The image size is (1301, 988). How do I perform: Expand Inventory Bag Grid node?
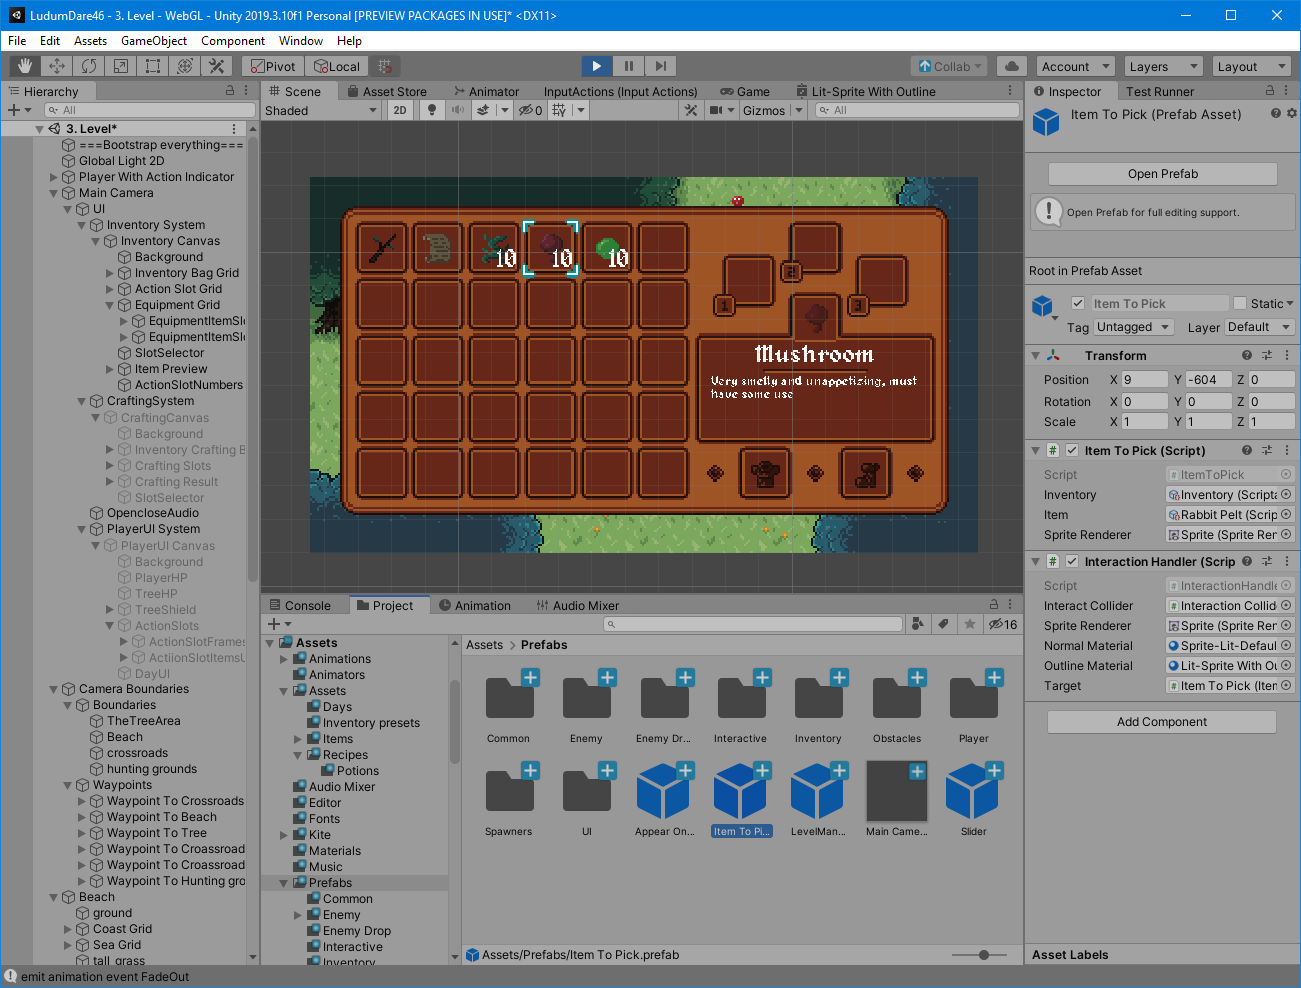point(110,273)
